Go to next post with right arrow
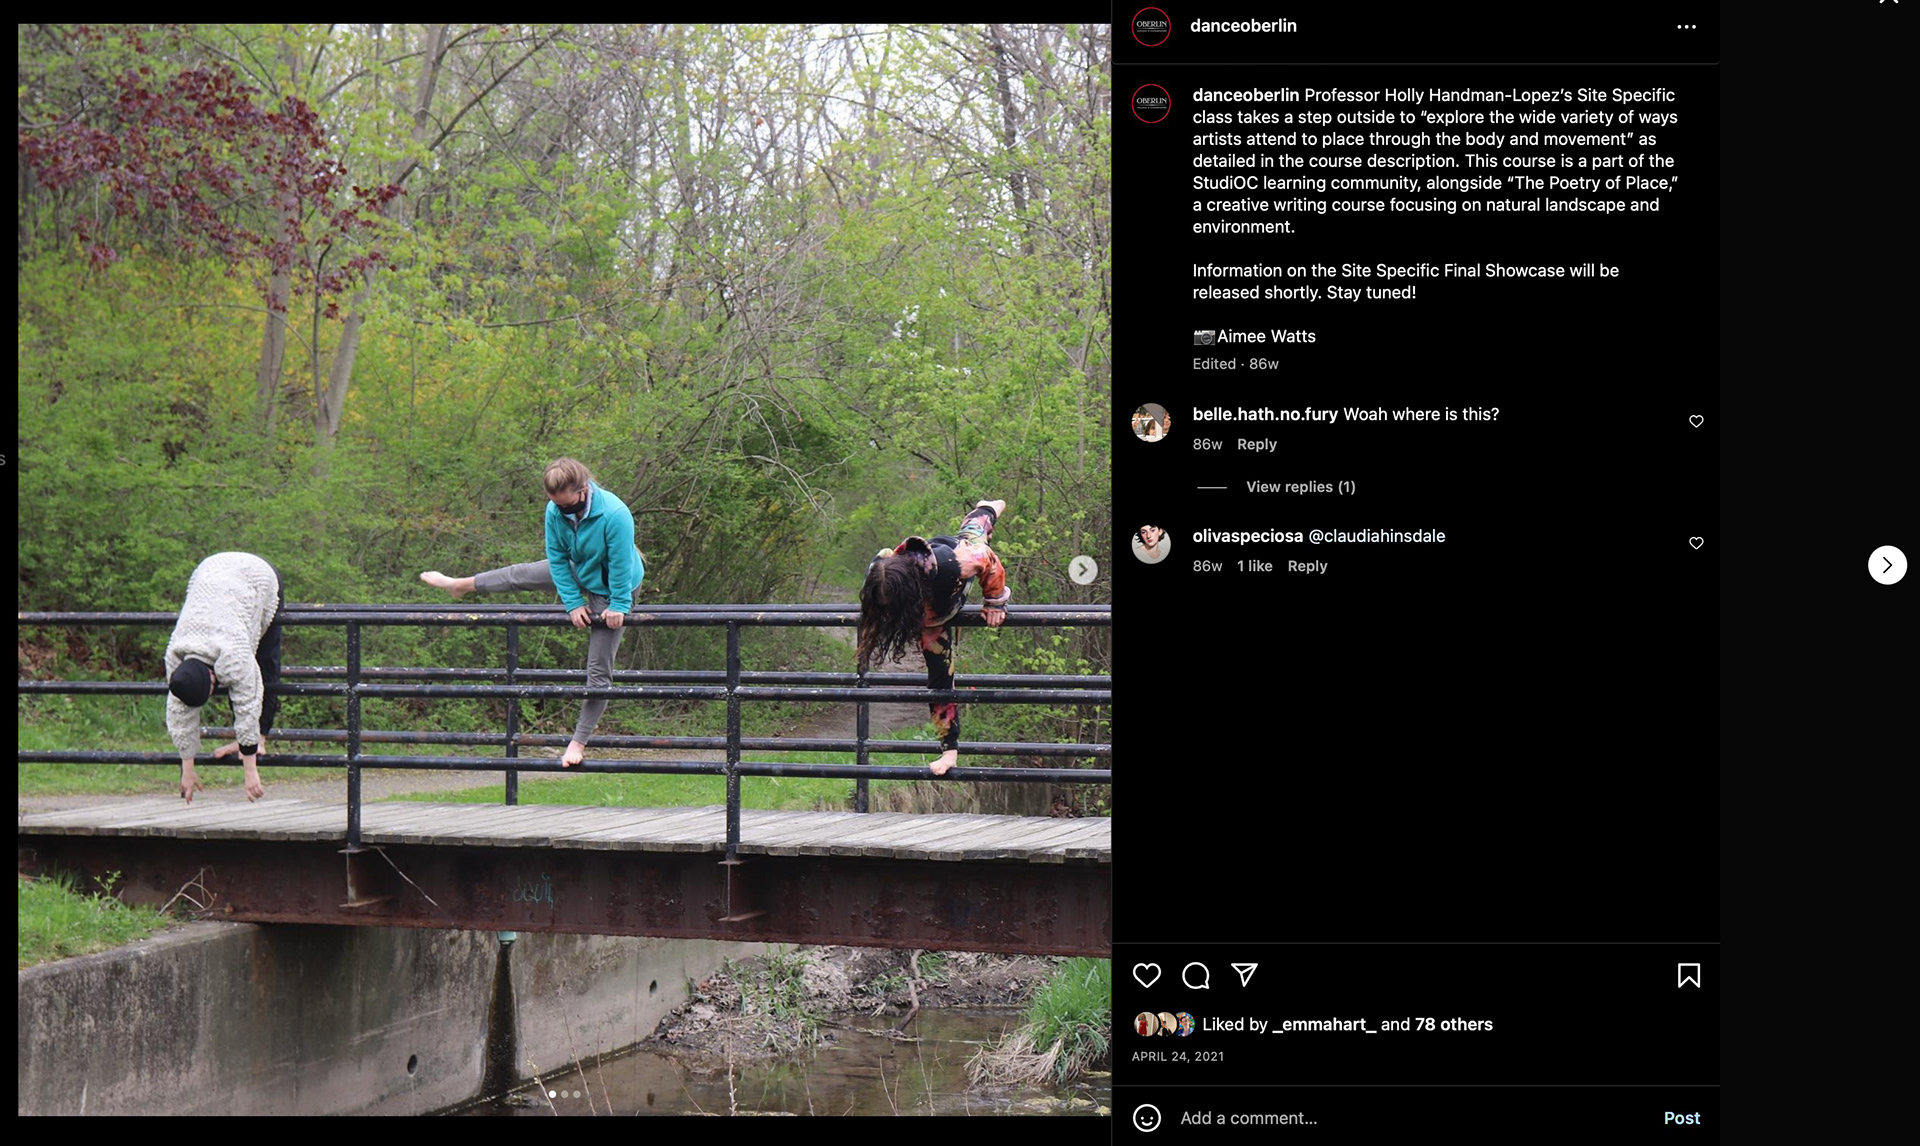The width and height of the screenshot is (1920, 1146). (x=1887, y=565)
